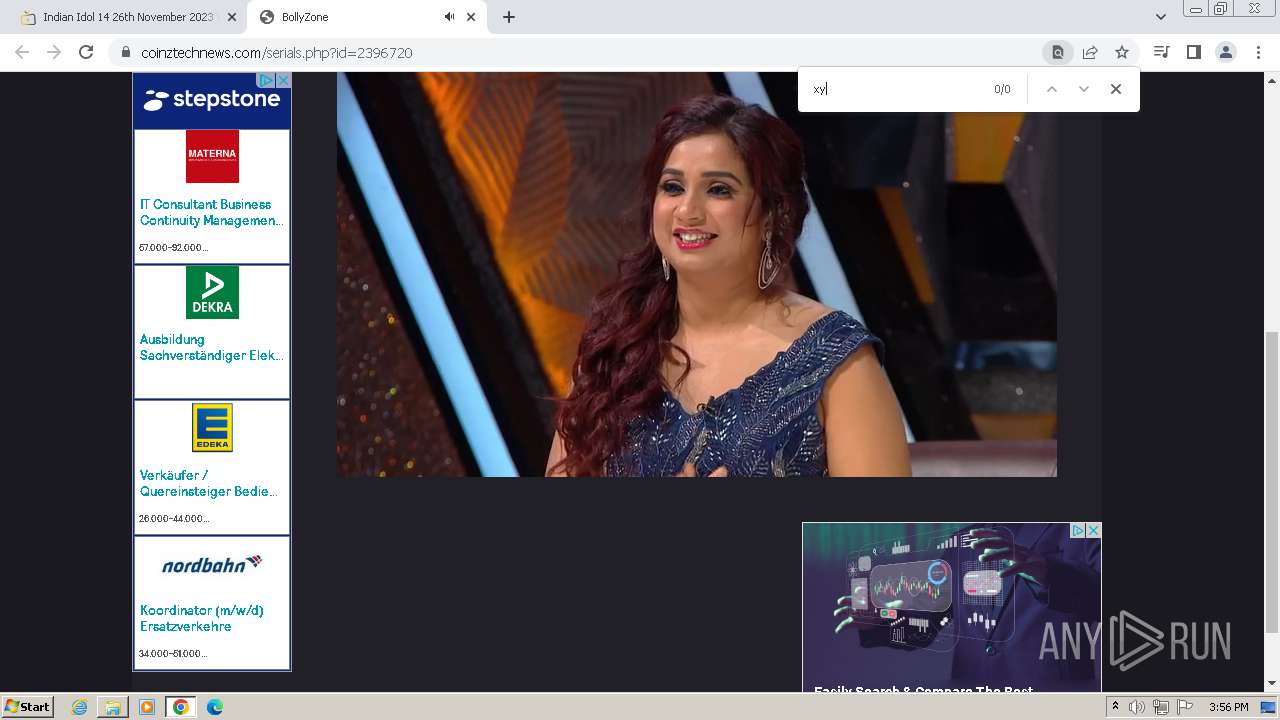Go forward to next page
Image resolution: width=1280 pixels, height=720 pixels.
pos(54,52)
